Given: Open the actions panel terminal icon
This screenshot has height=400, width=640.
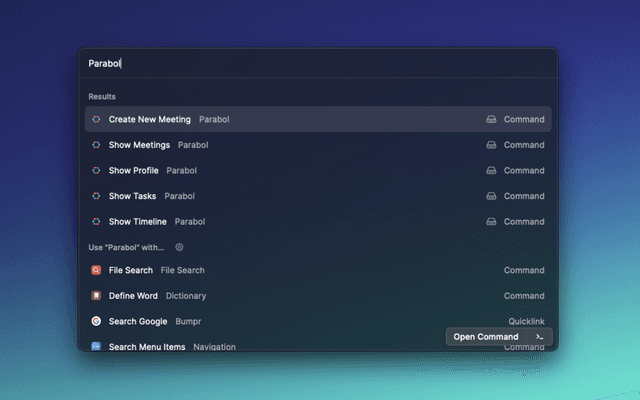Looking at the screenshot, I should [540, 337].
